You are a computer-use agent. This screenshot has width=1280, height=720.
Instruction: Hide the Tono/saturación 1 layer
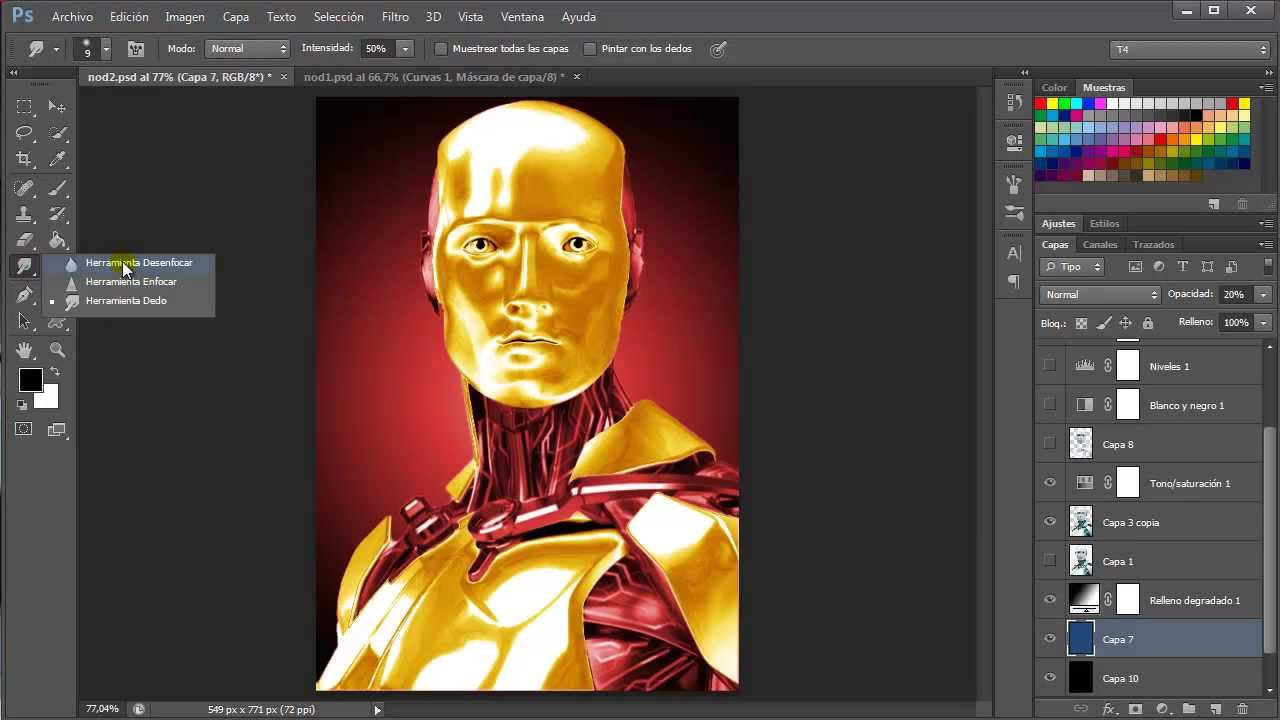pos(1049,483)
